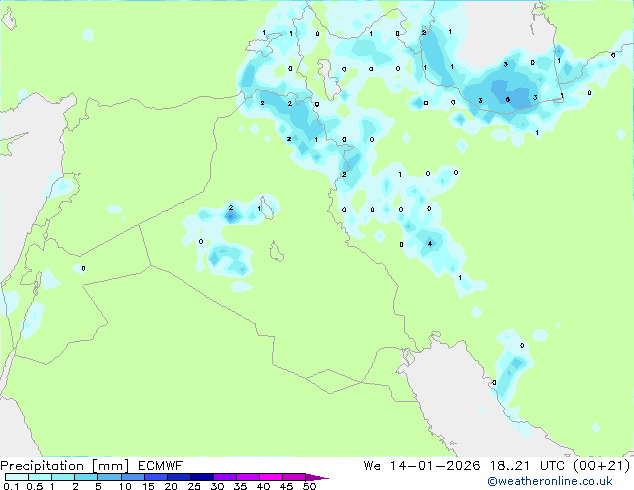Click the 0.5–1 mm legend color swatch
Viewport: 634px width, 490px height.
[x=40, y=477]
